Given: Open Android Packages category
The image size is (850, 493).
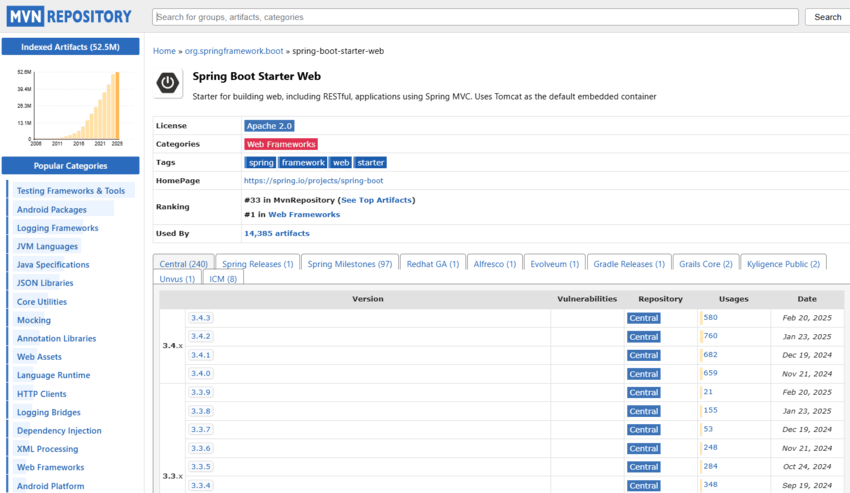Looking at the screenshot, I should [51, 210].
